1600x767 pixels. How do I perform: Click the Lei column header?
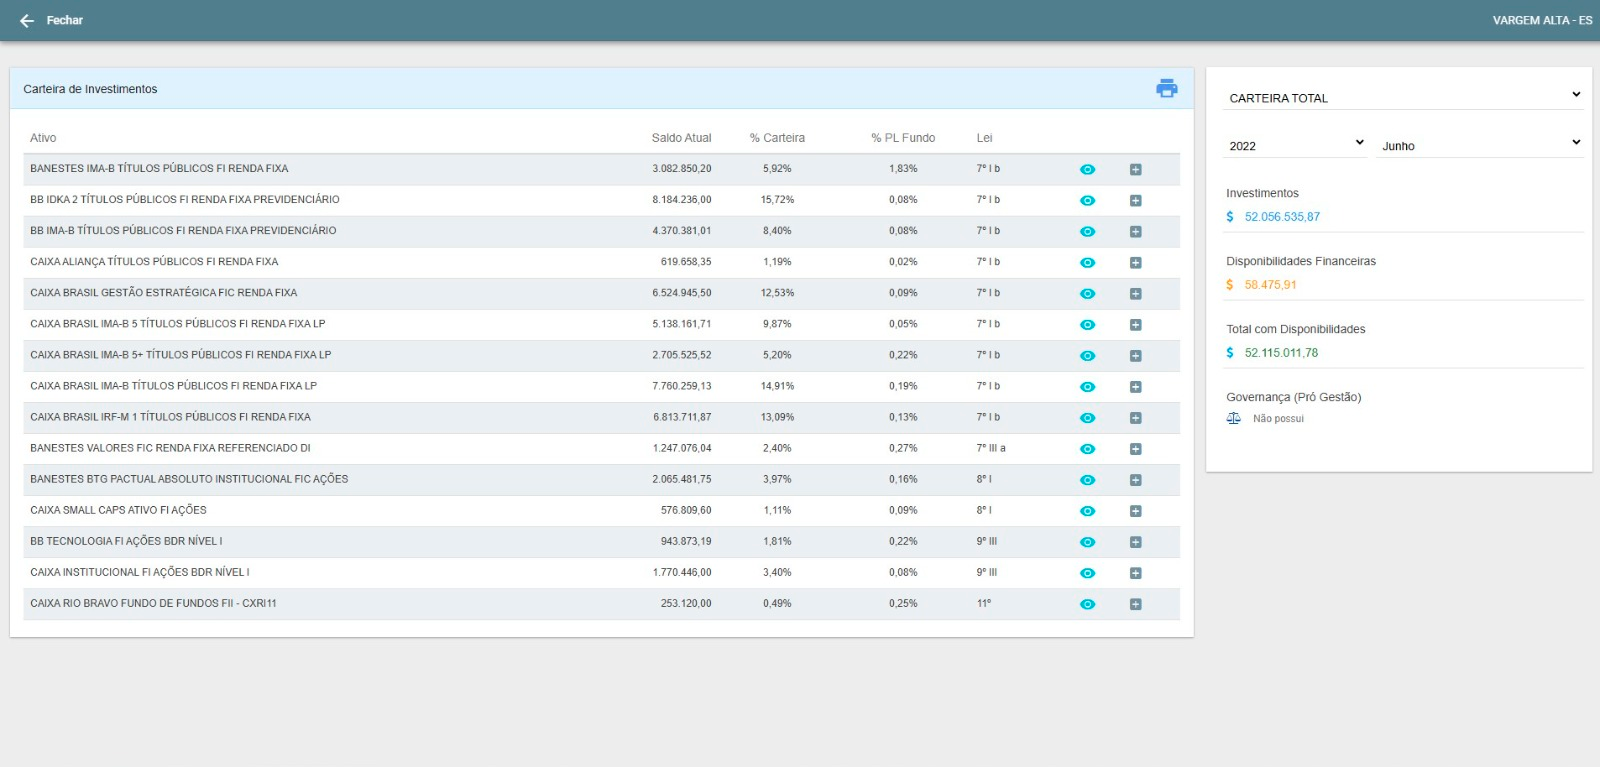pyautogui.click(x=984, y=138)
